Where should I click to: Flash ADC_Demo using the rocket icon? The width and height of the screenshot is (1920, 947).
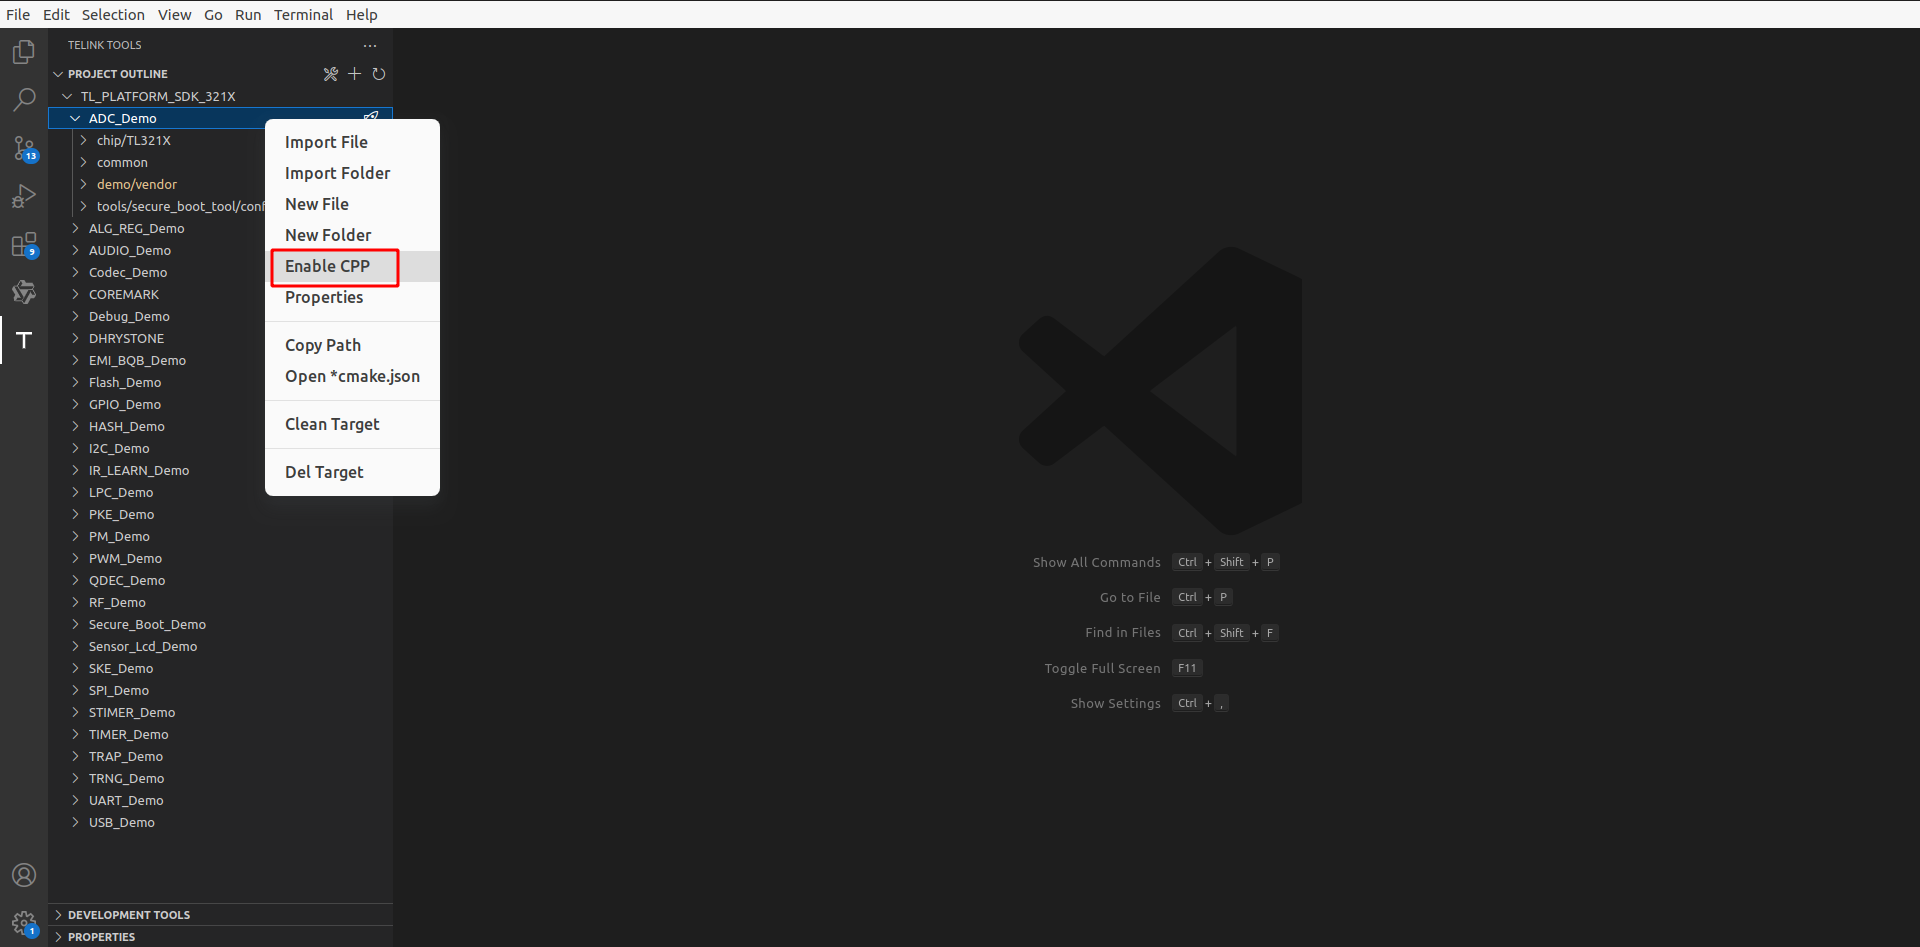pos(371,116)
